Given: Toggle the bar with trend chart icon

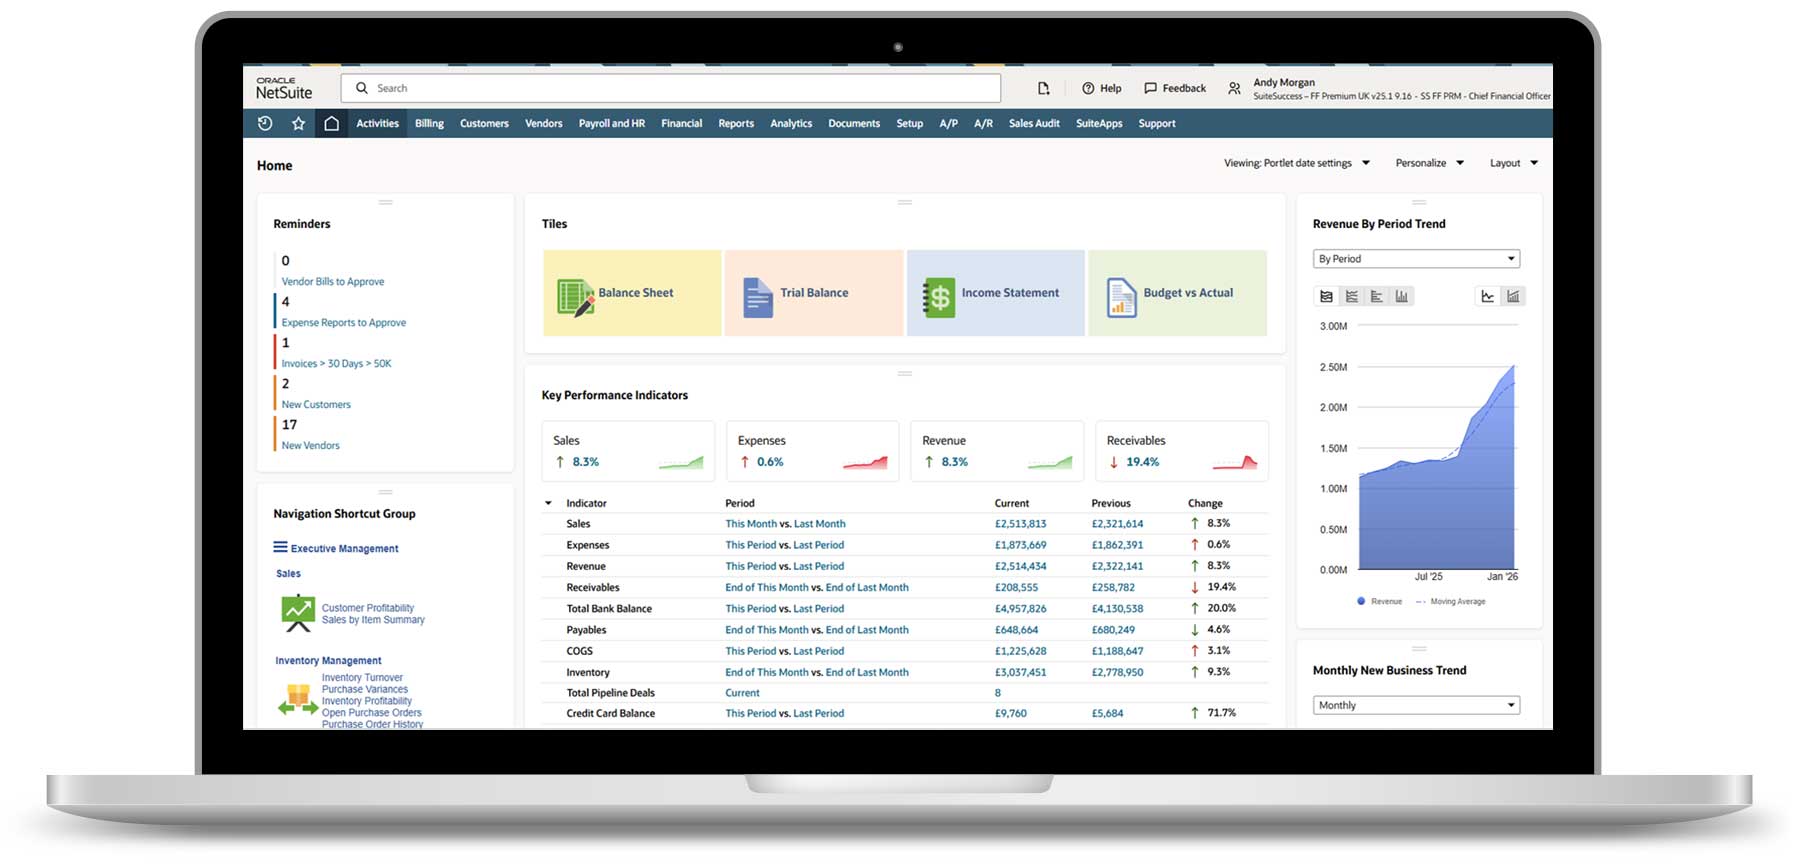Looking at the screenshot, I should coord(1513,296).
